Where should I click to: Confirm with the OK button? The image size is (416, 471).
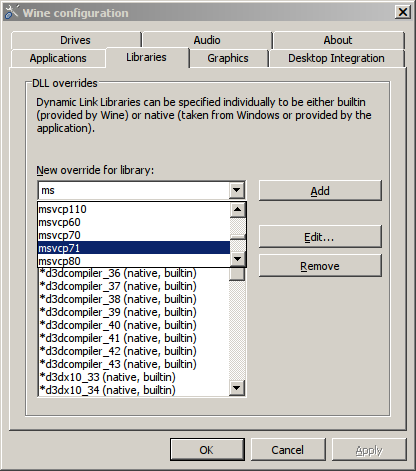point(207,450)
